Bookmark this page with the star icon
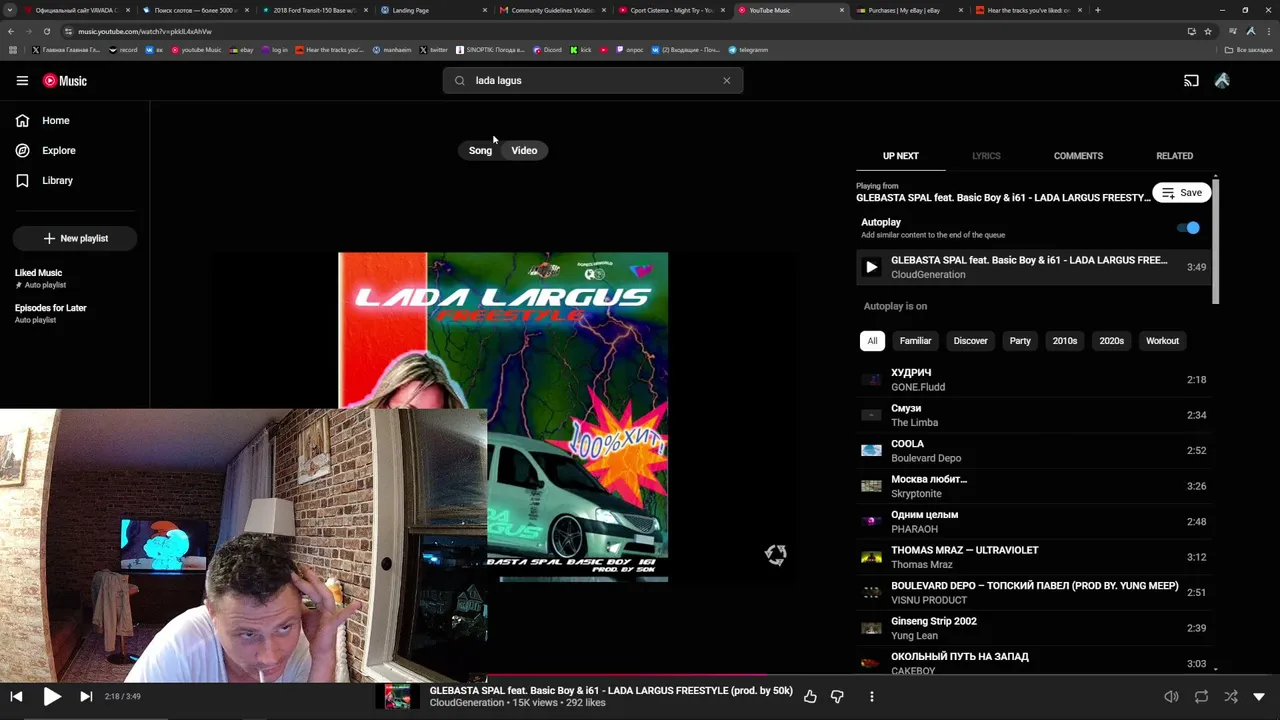The height and width of the screenshot is (720, 1280). (x=1208, y=31)
